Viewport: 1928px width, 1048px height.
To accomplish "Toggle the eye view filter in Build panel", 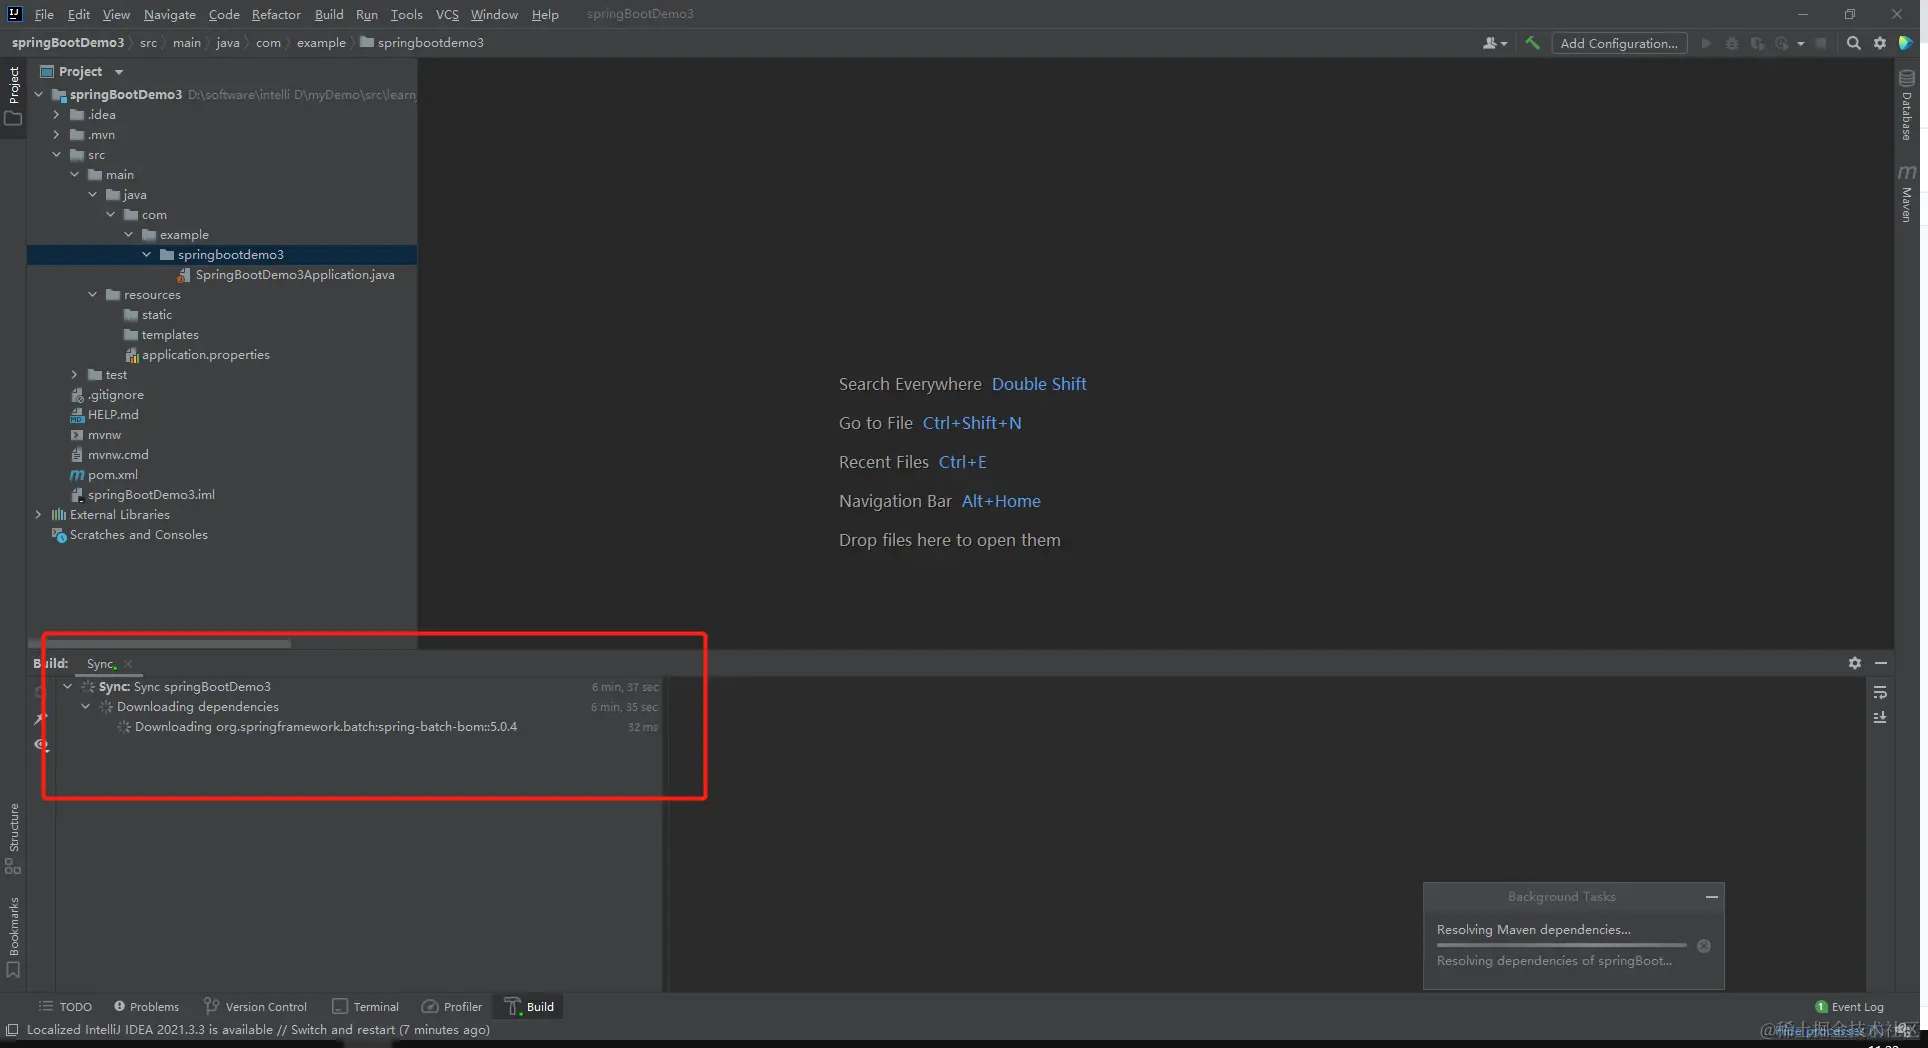I will click(40, 744).
